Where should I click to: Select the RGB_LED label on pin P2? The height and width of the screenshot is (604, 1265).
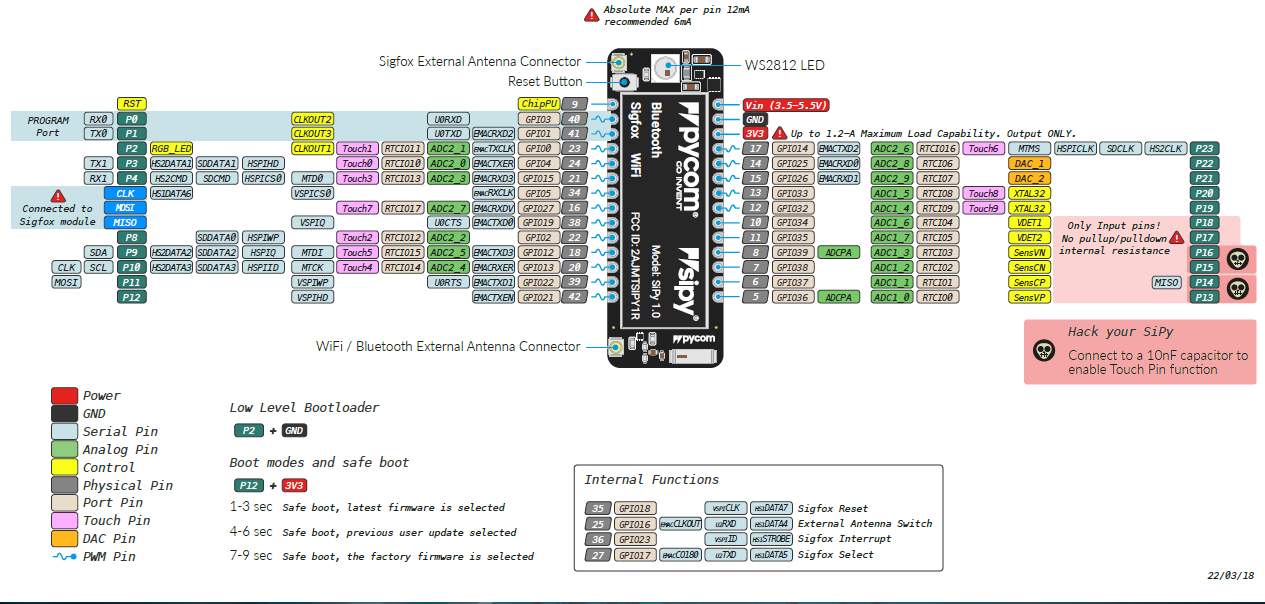(x=169, y=148)
